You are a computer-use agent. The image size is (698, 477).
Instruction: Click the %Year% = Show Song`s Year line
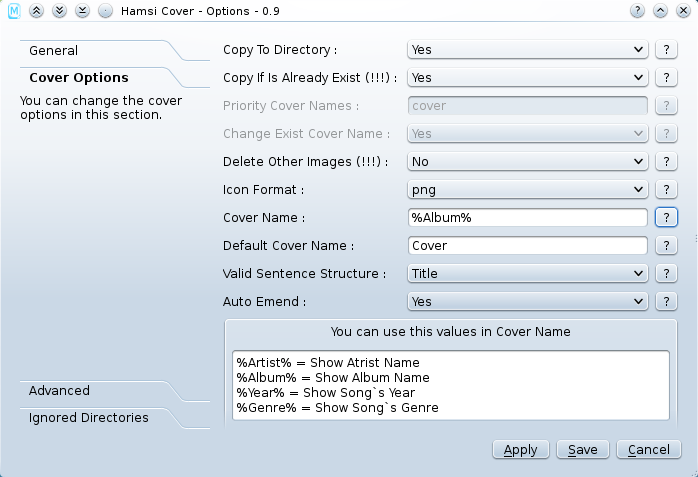[x=325, y=393]
